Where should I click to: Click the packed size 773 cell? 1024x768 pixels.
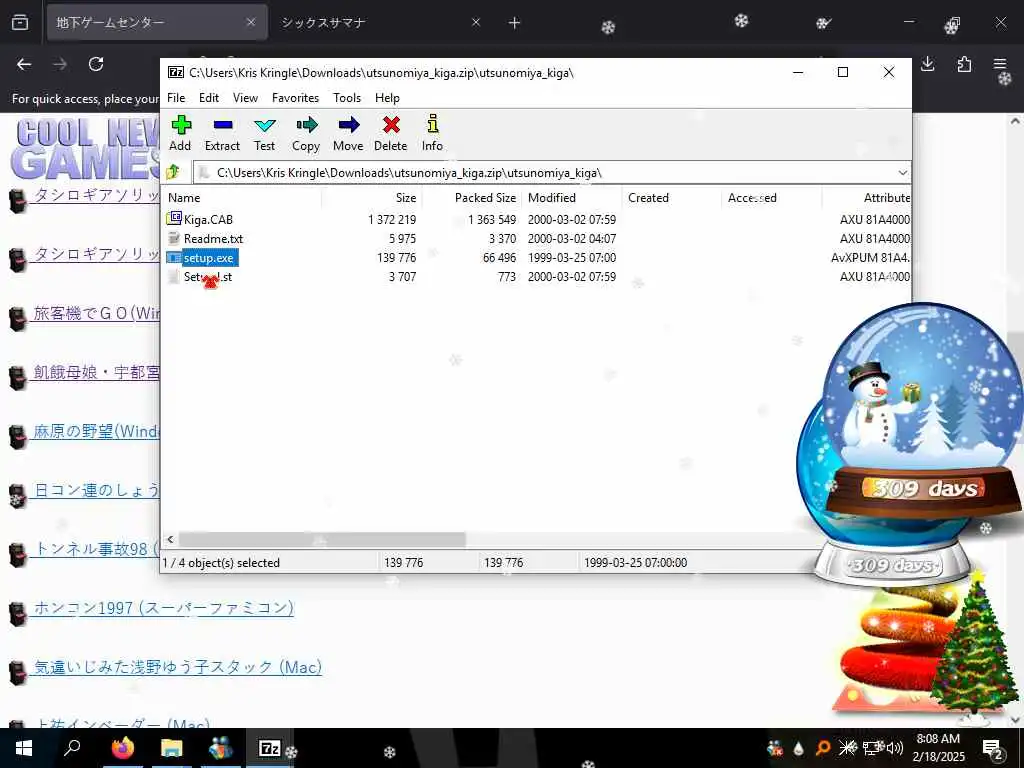coord(507,277)
